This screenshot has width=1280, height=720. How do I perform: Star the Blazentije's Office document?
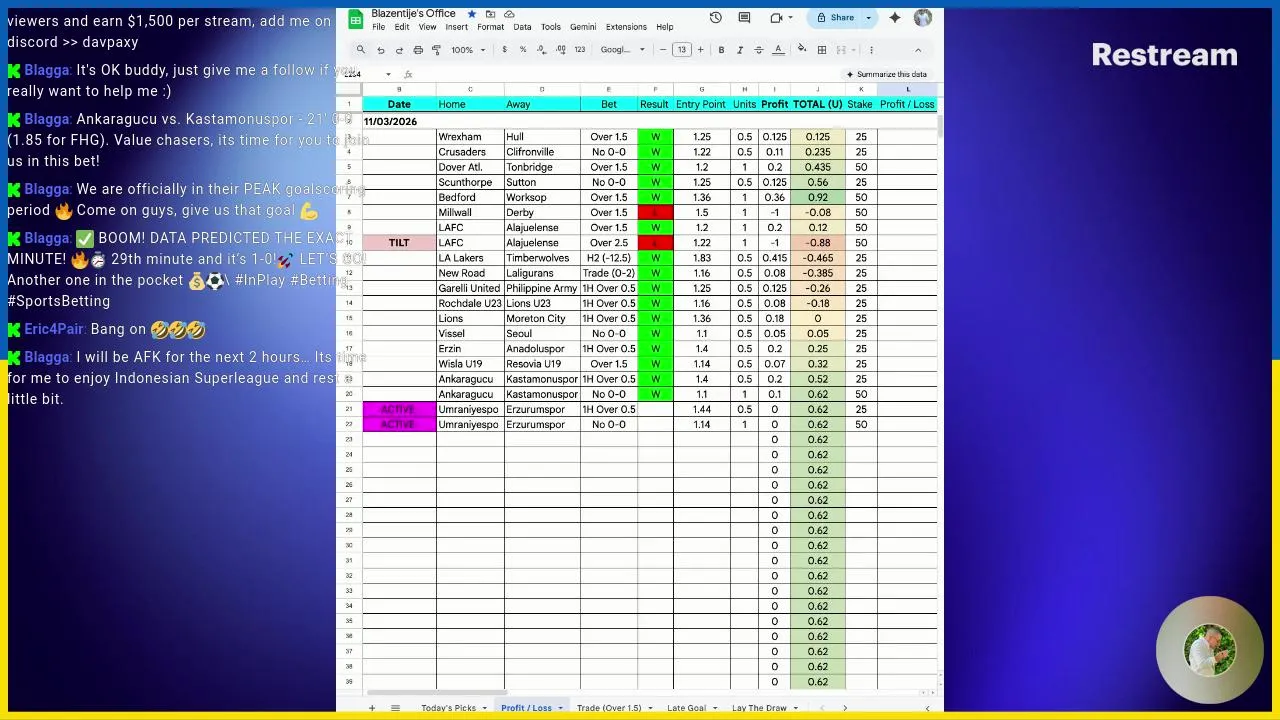pos(471,14)
